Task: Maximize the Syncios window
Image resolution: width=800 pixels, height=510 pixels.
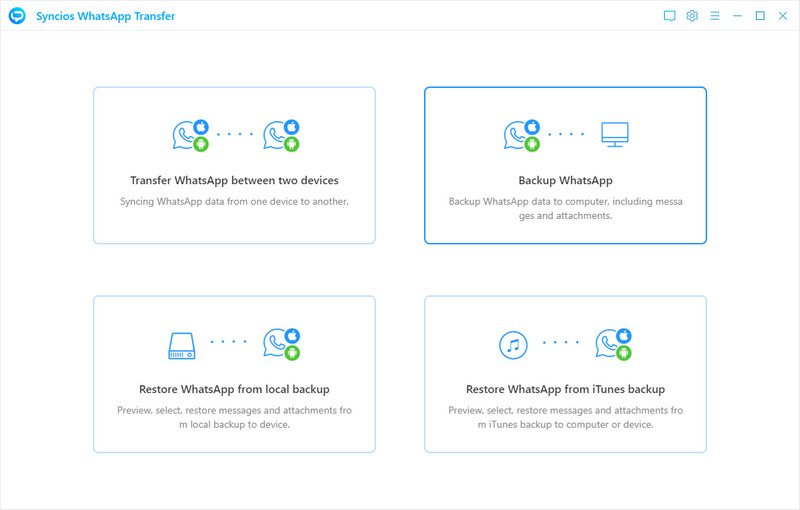Action: [x=760, y=16]
